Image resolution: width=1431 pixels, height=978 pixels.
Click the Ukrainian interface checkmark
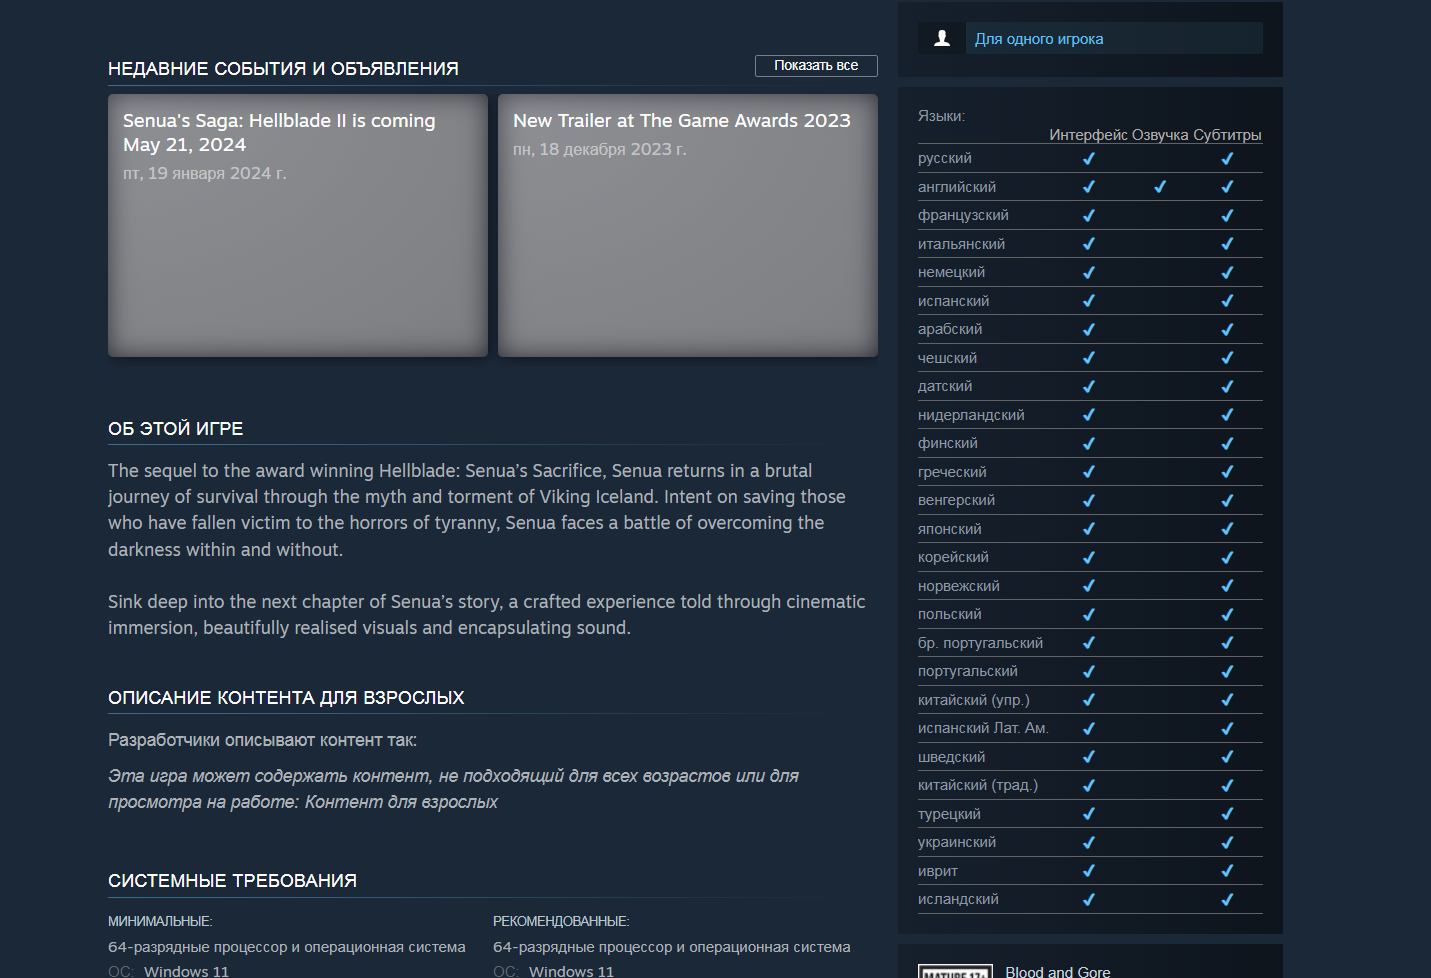tap(1089, 842)
